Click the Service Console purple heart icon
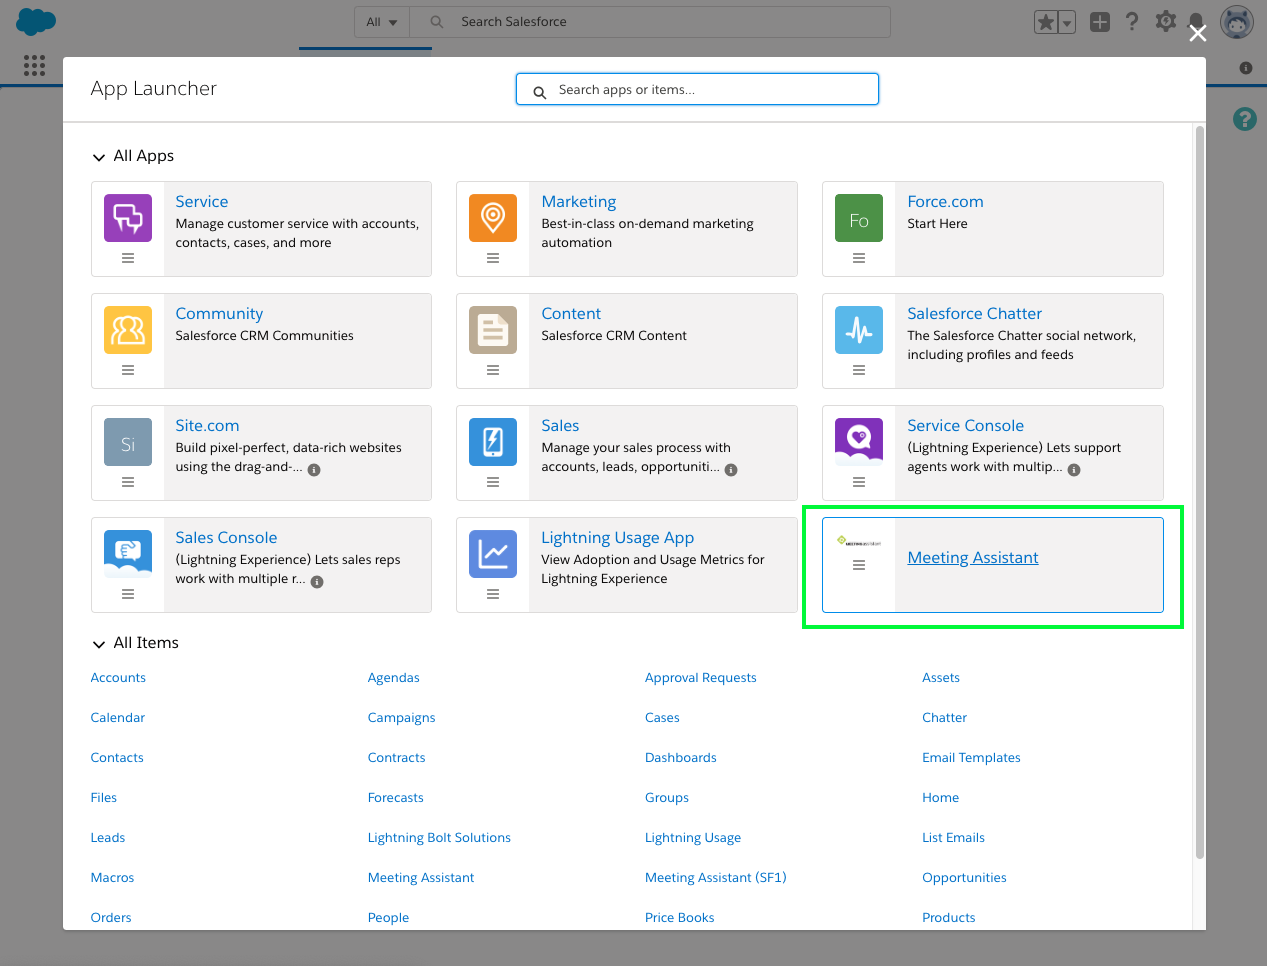 click(x=859, y=442)
